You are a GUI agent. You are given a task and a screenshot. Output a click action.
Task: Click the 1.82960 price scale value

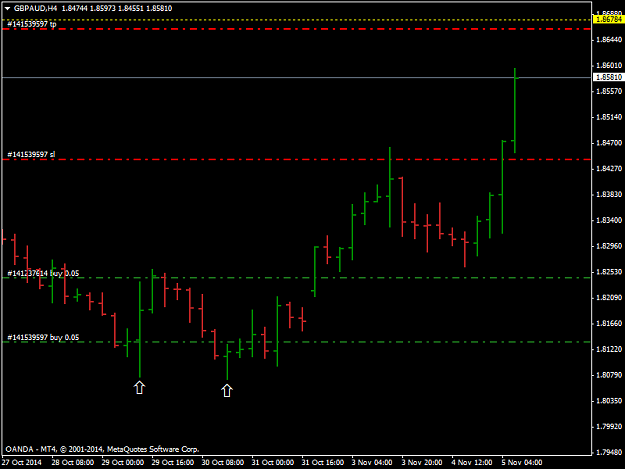(609, 246)
